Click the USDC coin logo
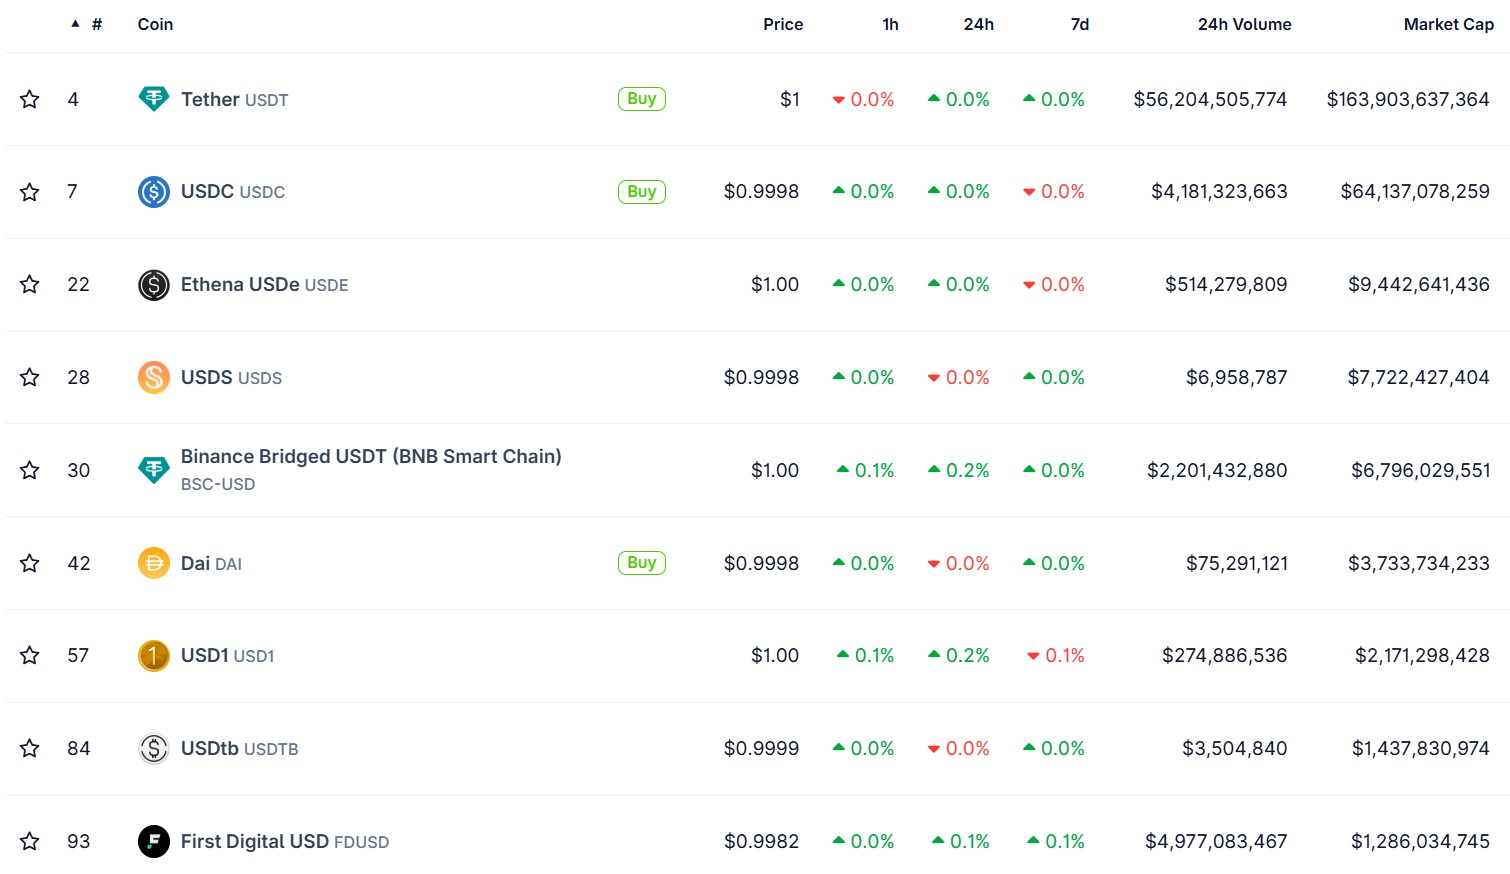Viewport: 1510px width, 874px height. point(153,191)
